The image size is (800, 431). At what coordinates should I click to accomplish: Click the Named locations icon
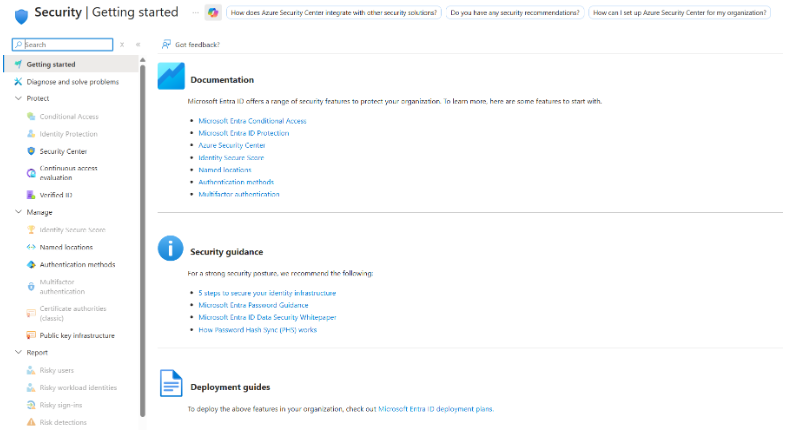tap(31, 247)
